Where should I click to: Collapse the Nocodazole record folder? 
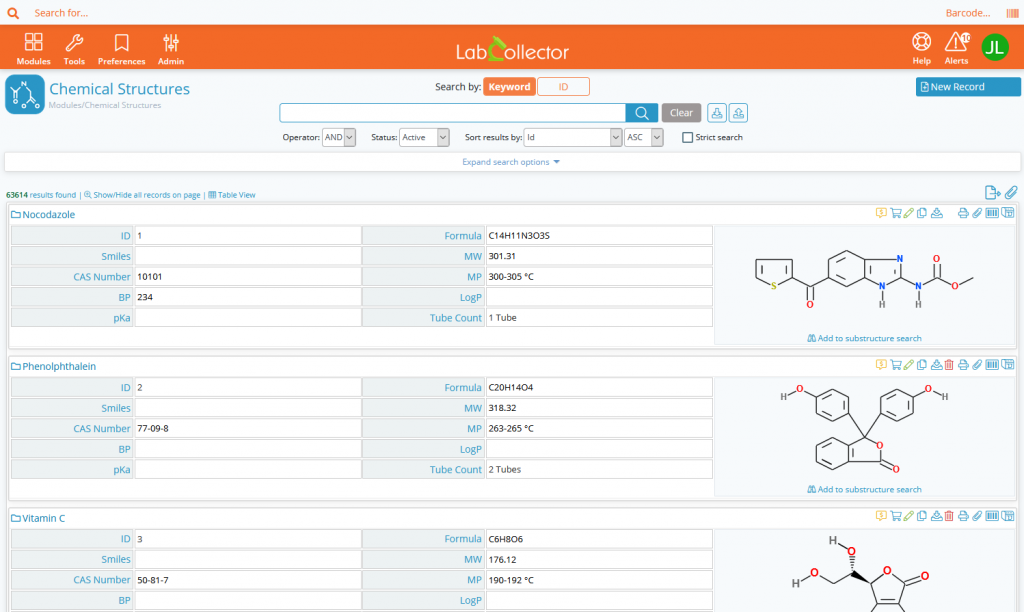click(16, 214)
